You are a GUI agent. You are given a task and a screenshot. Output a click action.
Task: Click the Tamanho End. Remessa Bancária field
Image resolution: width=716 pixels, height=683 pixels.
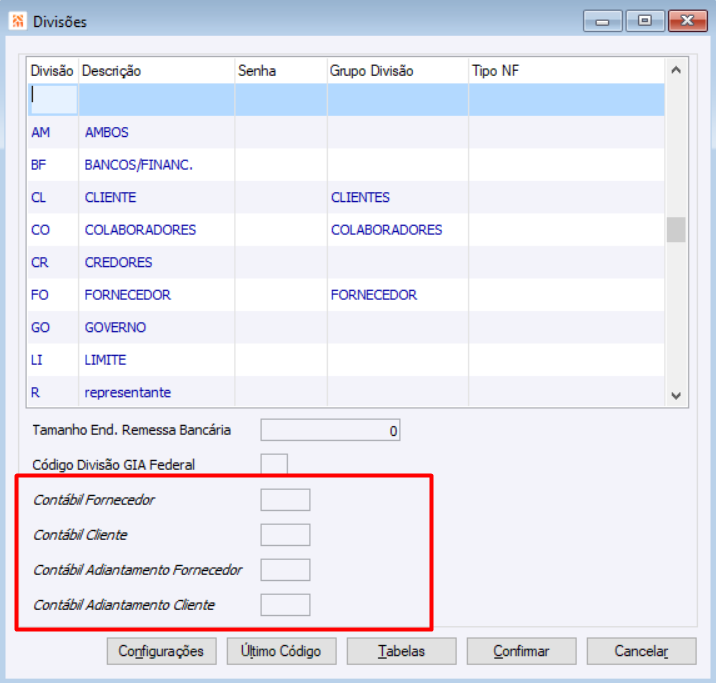(330, 430)
